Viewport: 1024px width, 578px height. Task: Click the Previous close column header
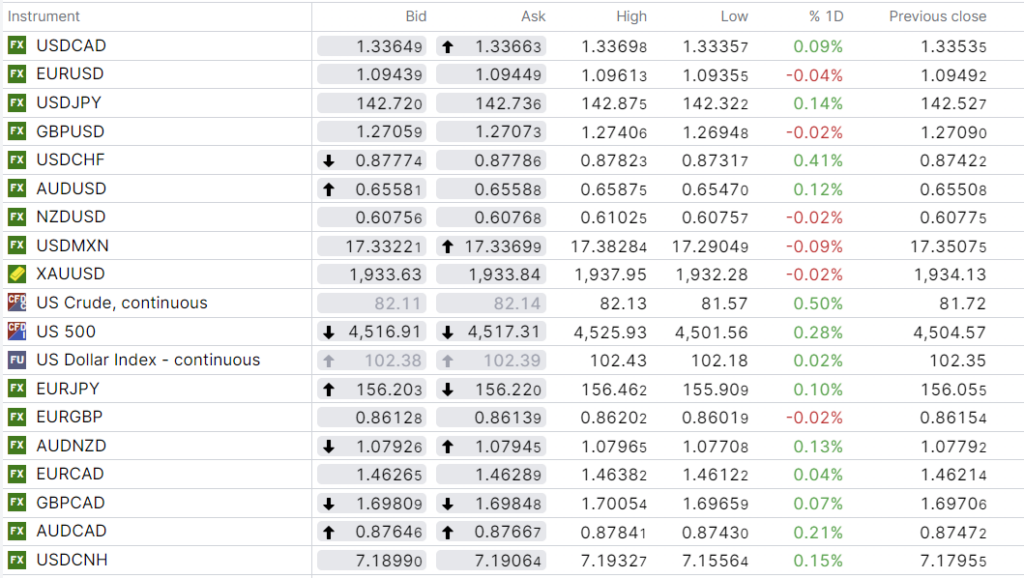point(937,17)
